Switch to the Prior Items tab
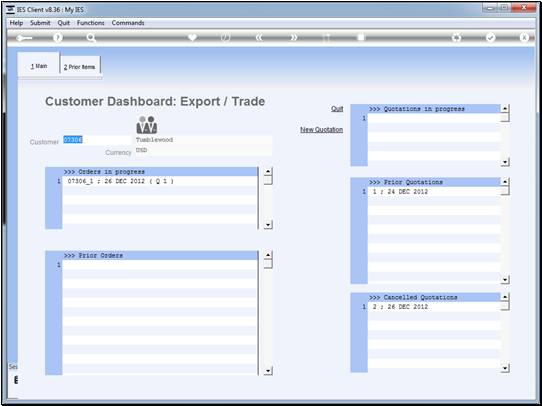542x406 pixels. coord(80,66)
